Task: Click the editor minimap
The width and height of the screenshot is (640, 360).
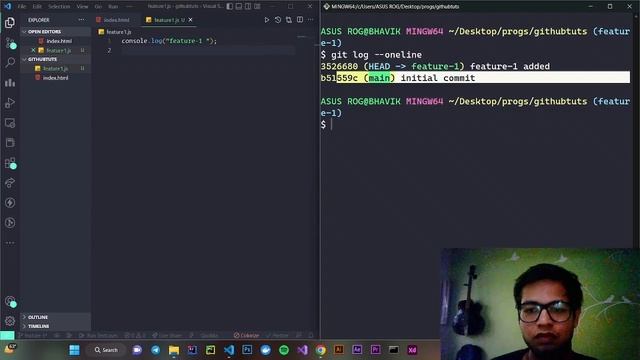Action: pos(303,37)
